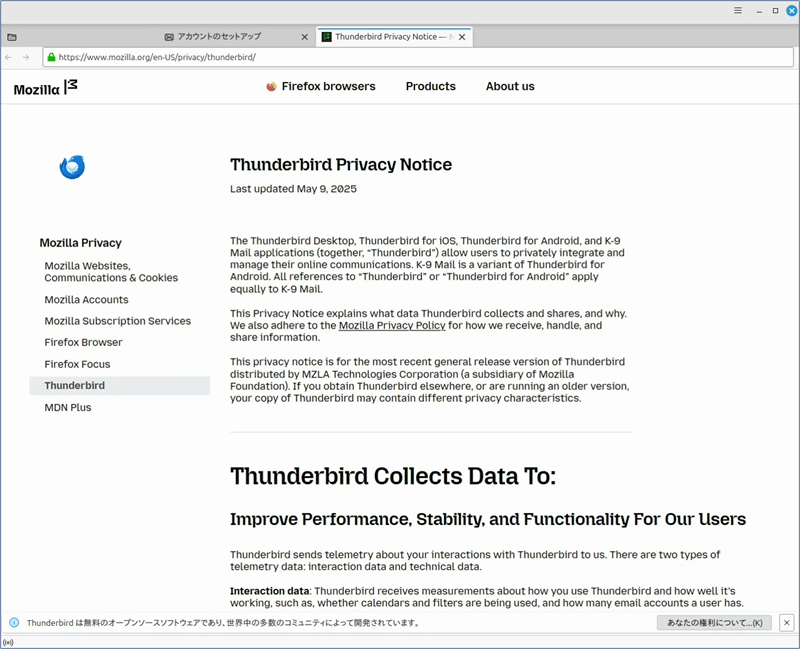Viewport: 800px width, 649px height.
Task: Go to Mozilla Subscription Services notice
Action: point(117,321)
